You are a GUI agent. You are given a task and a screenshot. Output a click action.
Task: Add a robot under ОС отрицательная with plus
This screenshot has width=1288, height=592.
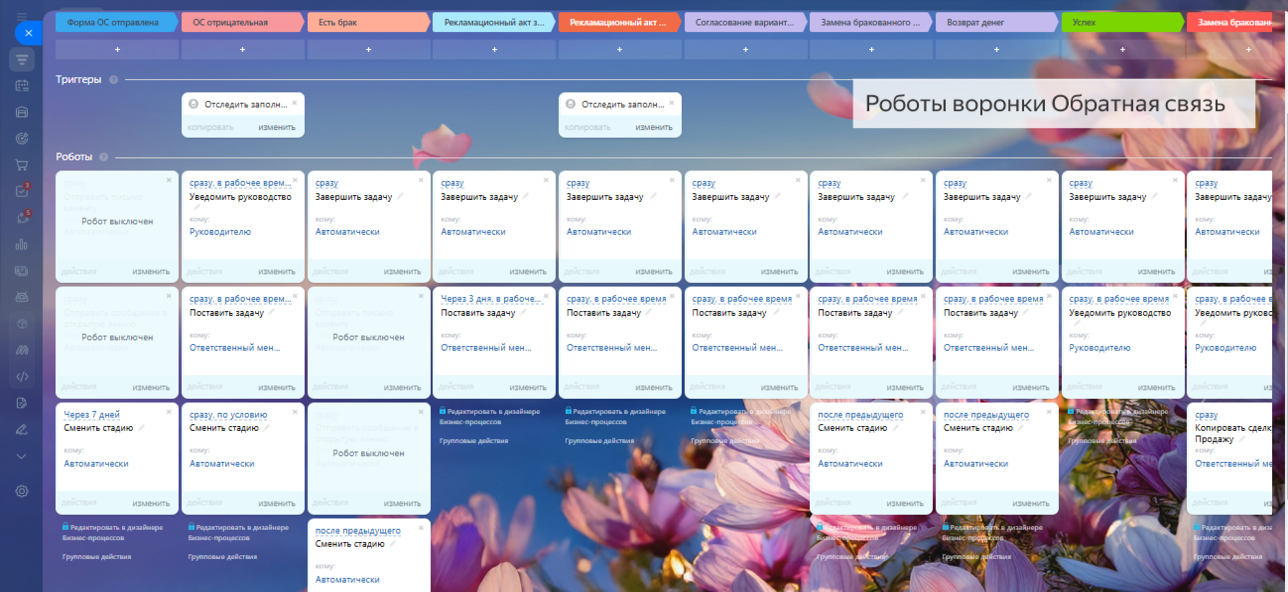click(x=243, y=49)
